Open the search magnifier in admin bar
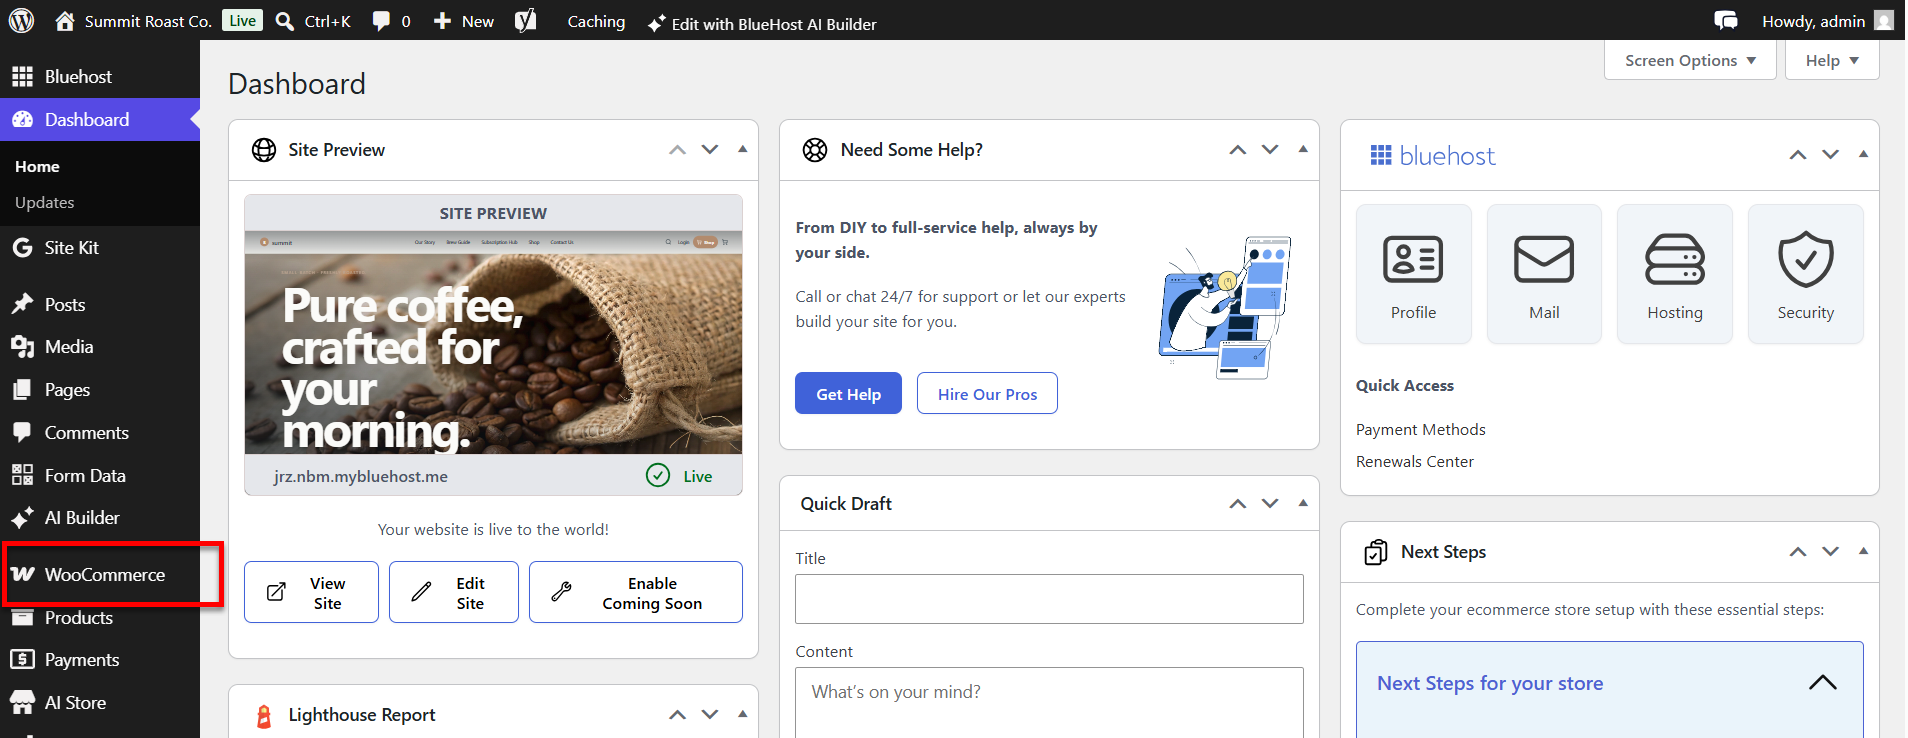The width and height of the screenshot is (1908, 738). click(x=285, y=21)
